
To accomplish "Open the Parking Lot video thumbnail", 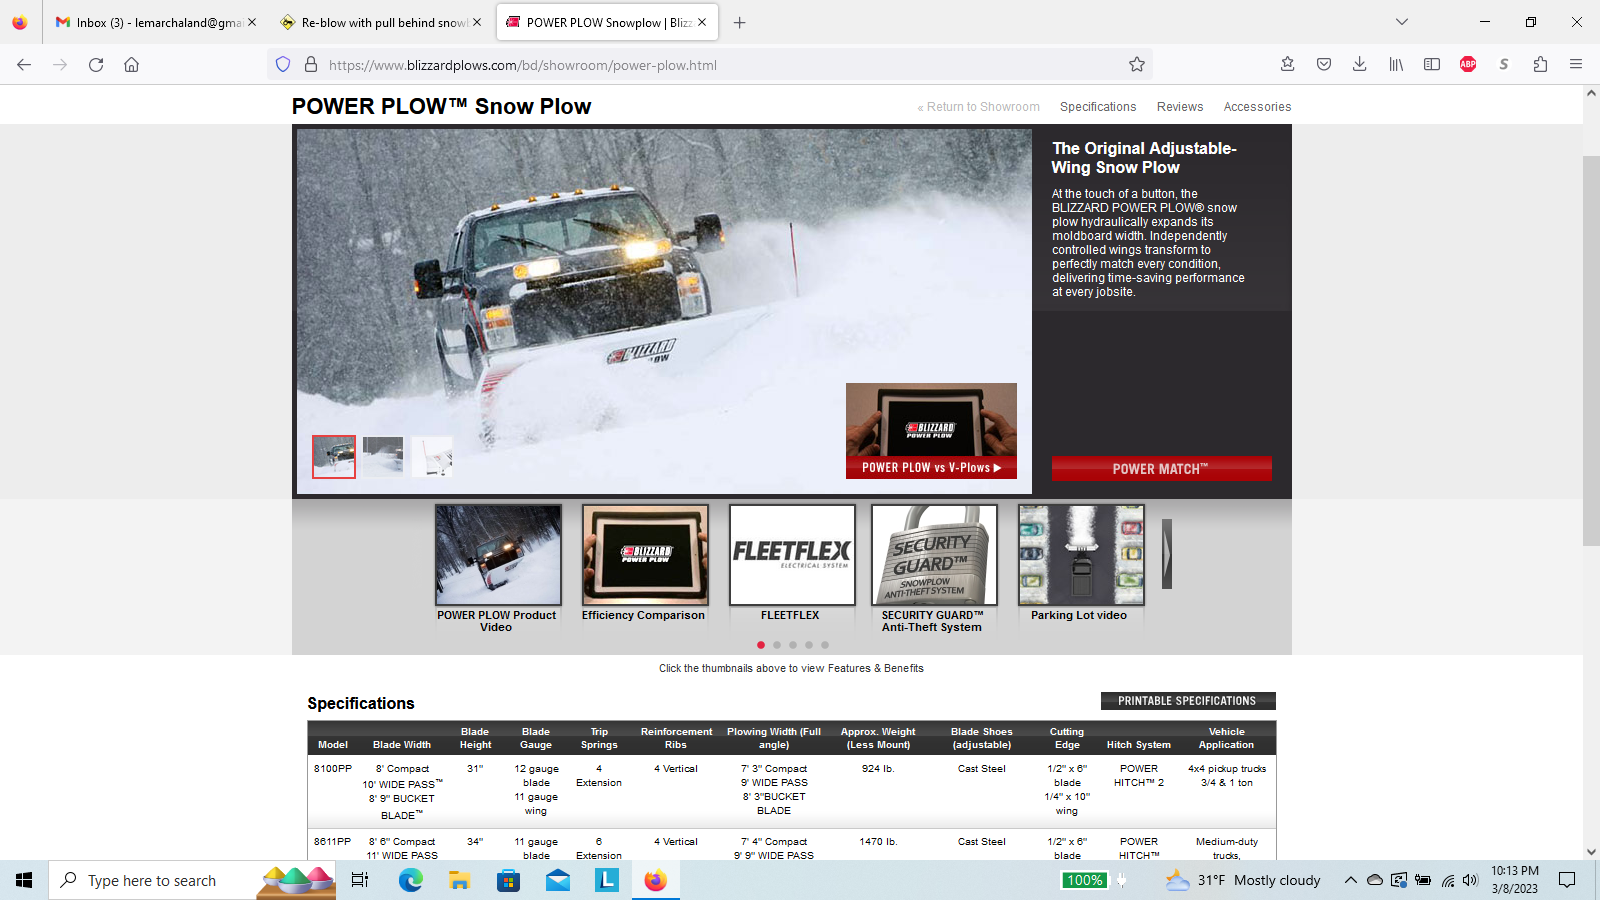I will pyautogui.click(x=1081, y=555).
